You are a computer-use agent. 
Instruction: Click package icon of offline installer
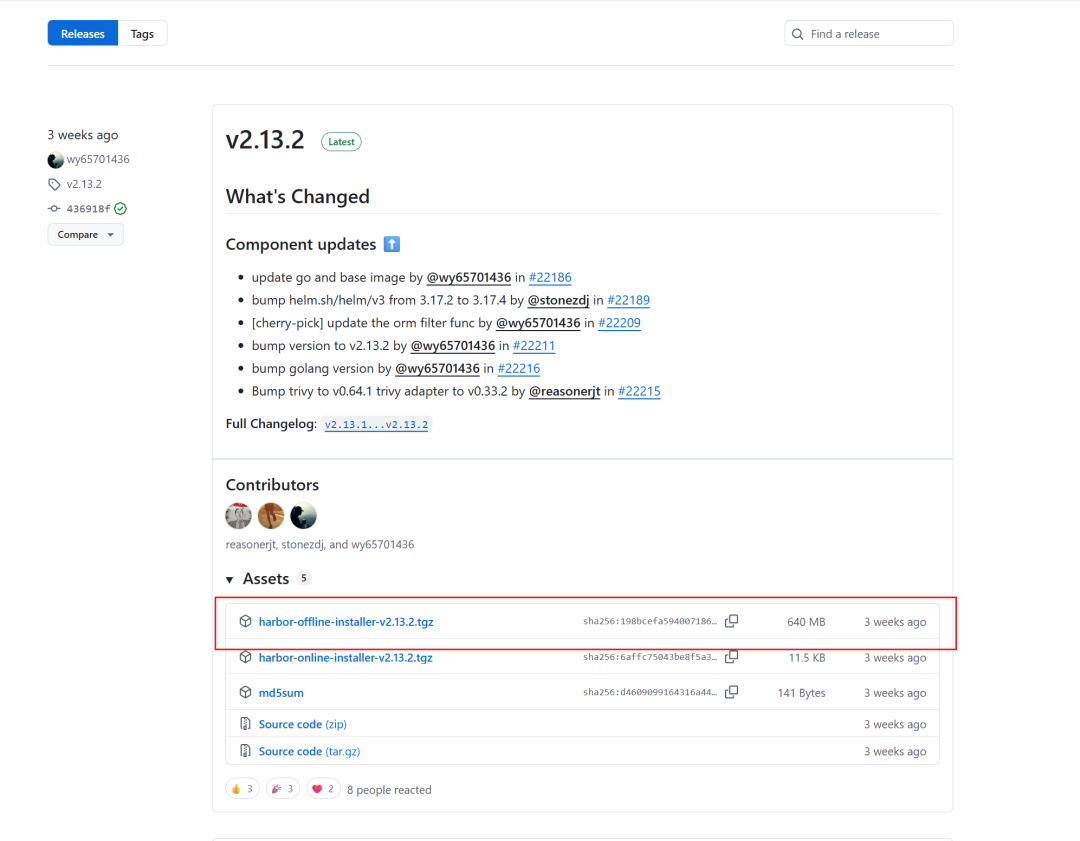pos(245,621)
